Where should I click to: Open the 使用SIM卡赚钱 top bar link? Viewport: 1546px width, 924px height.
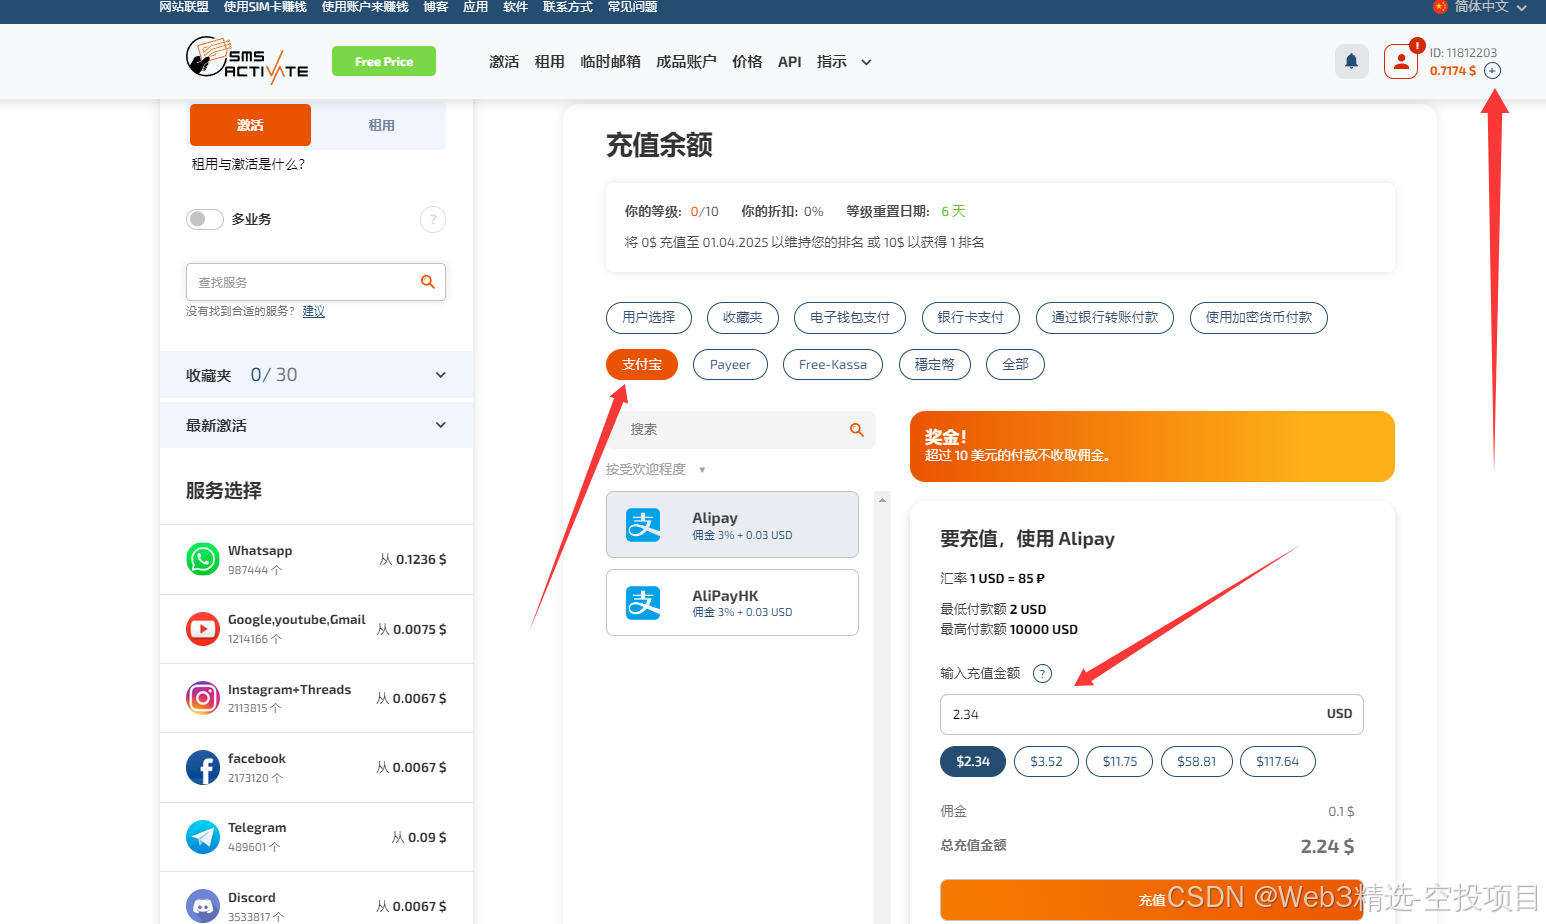coord(265,7)
